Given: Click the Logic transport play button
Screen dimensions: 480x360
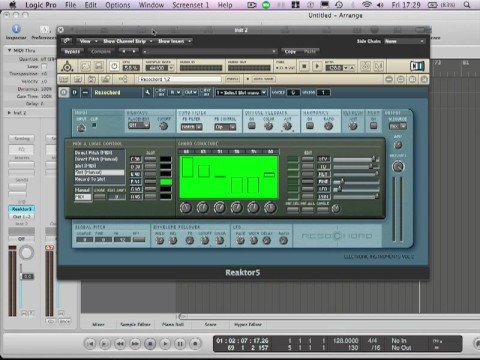Looking at the screenshot, I should click(165, 344).
